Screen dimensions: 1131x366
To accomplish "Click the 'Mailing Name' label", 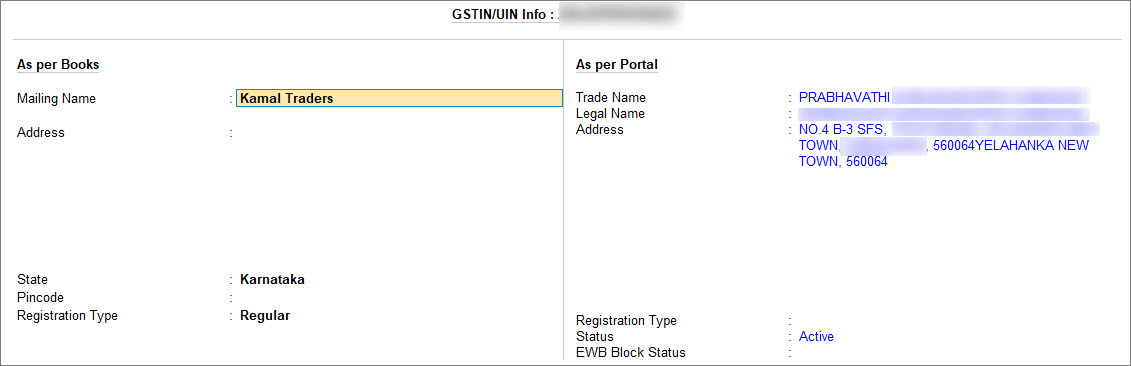I will 56,99.
